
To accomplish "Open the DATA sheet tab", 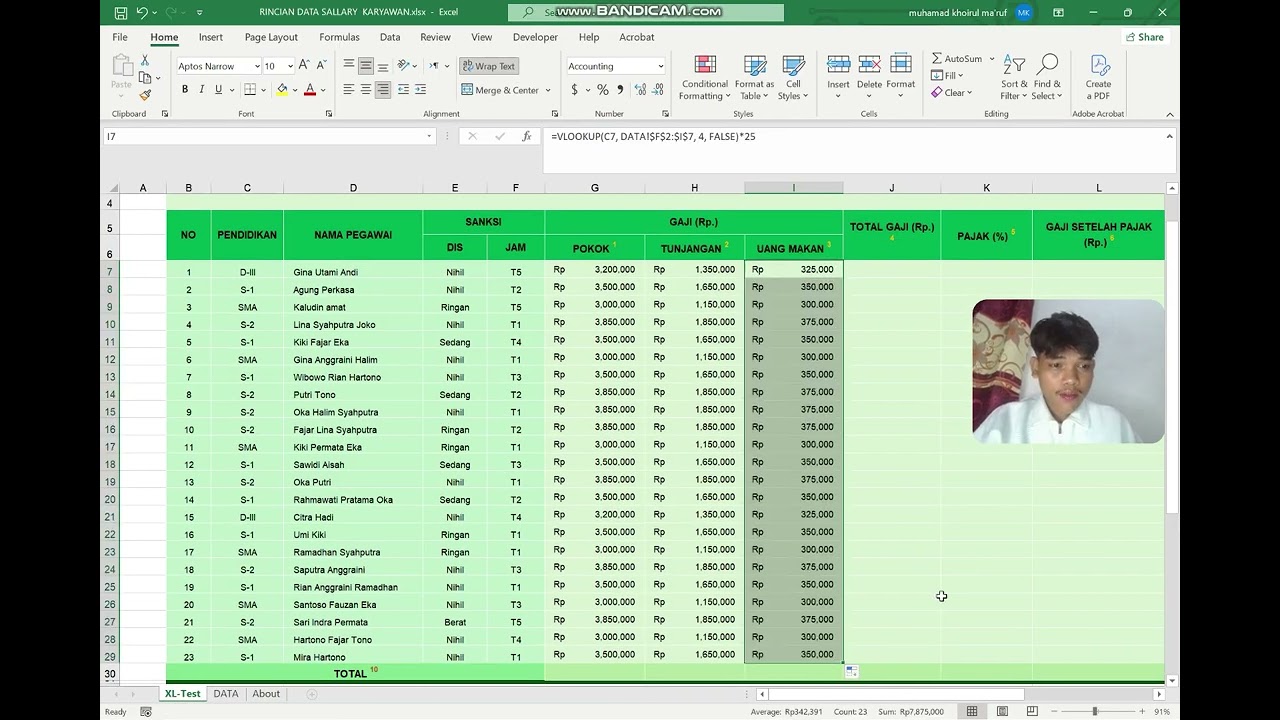I will 226,694.
